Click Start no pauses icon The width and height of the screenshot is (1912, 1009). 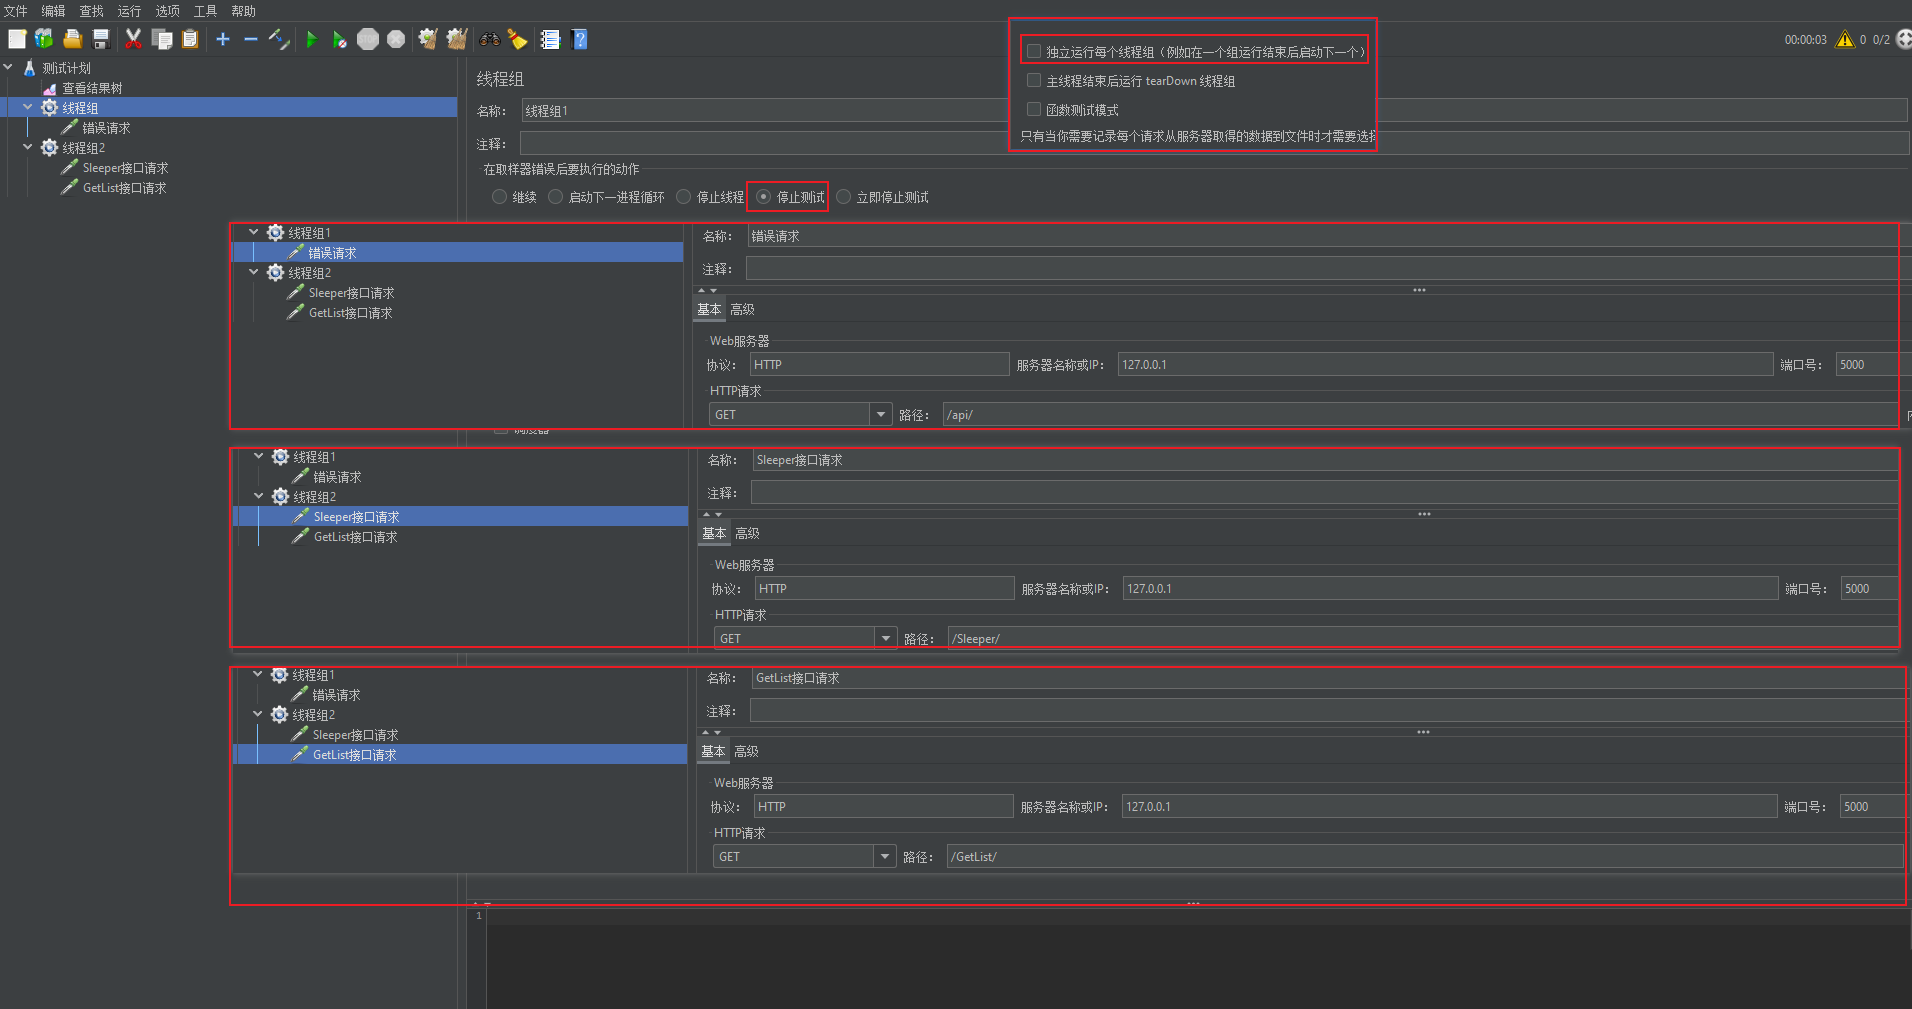(340, 39)
